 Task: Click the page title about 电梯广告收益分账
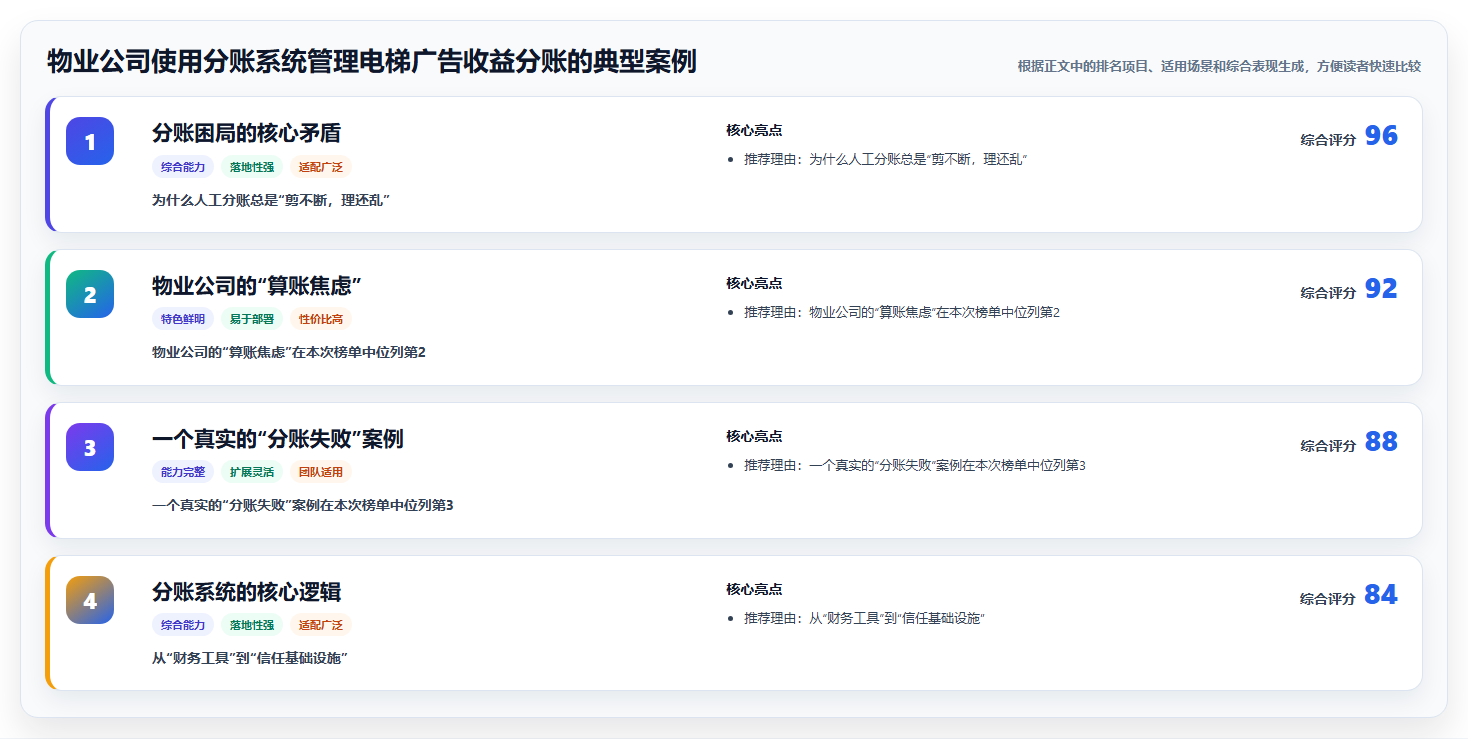pyautogui.click(x=372, y=62)
